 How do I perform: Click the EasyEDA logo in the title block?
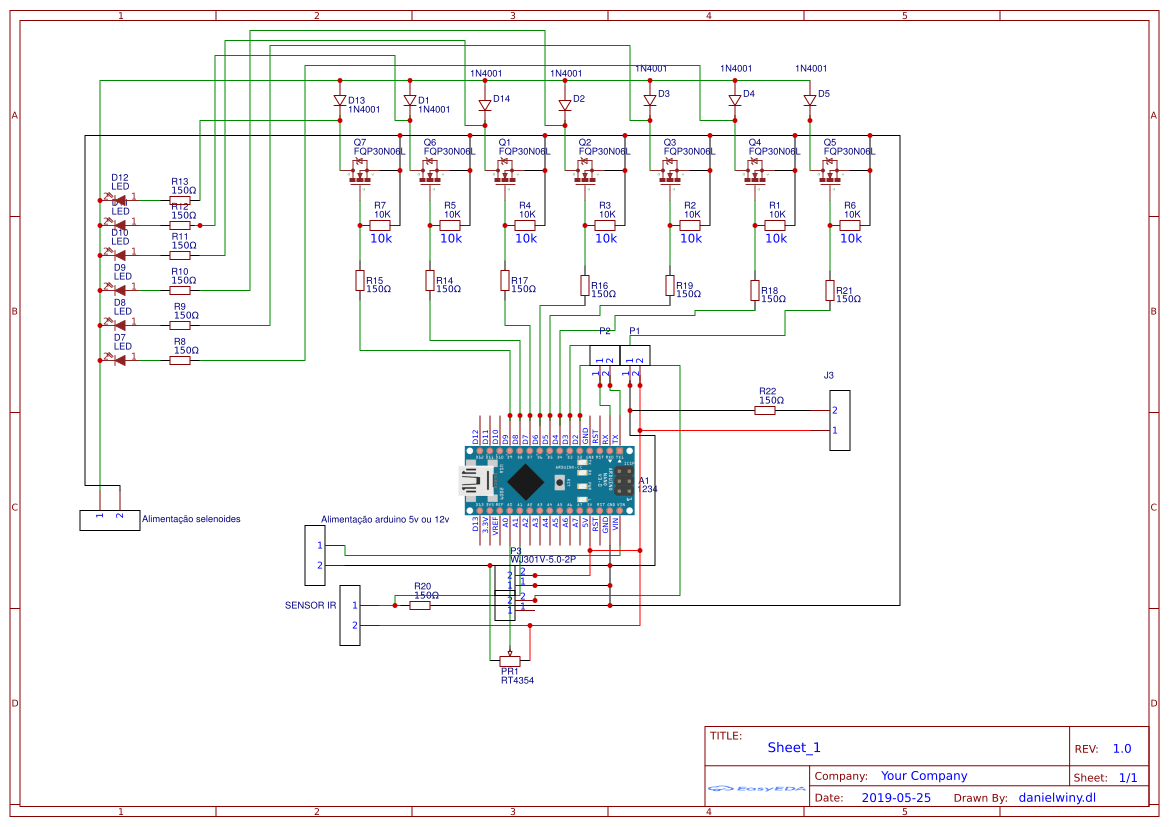click(755, 789)
